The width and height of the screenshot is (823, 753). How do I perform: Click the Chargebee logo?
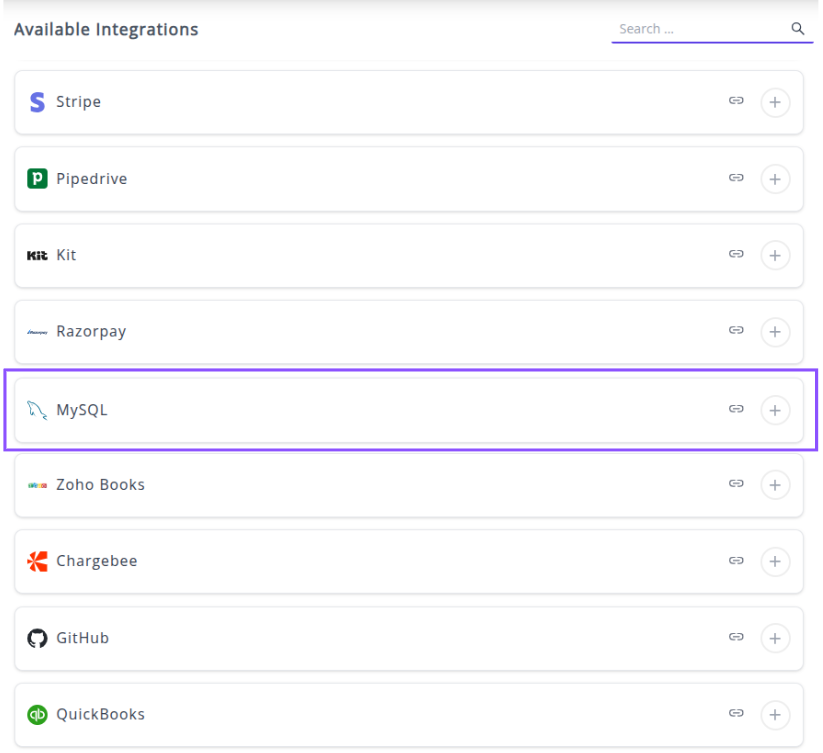[x=37, y=561]
